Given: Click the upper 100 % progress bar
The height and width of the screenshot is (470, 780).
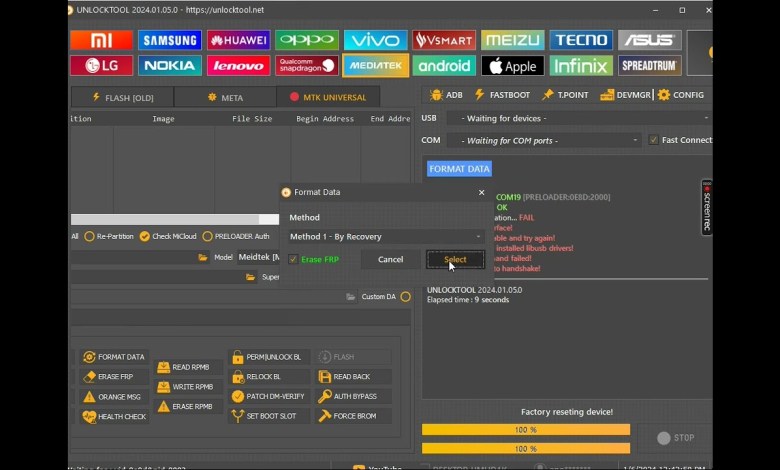Looking at the screenshot, I should pyautogui.click(x=526, y=430).
